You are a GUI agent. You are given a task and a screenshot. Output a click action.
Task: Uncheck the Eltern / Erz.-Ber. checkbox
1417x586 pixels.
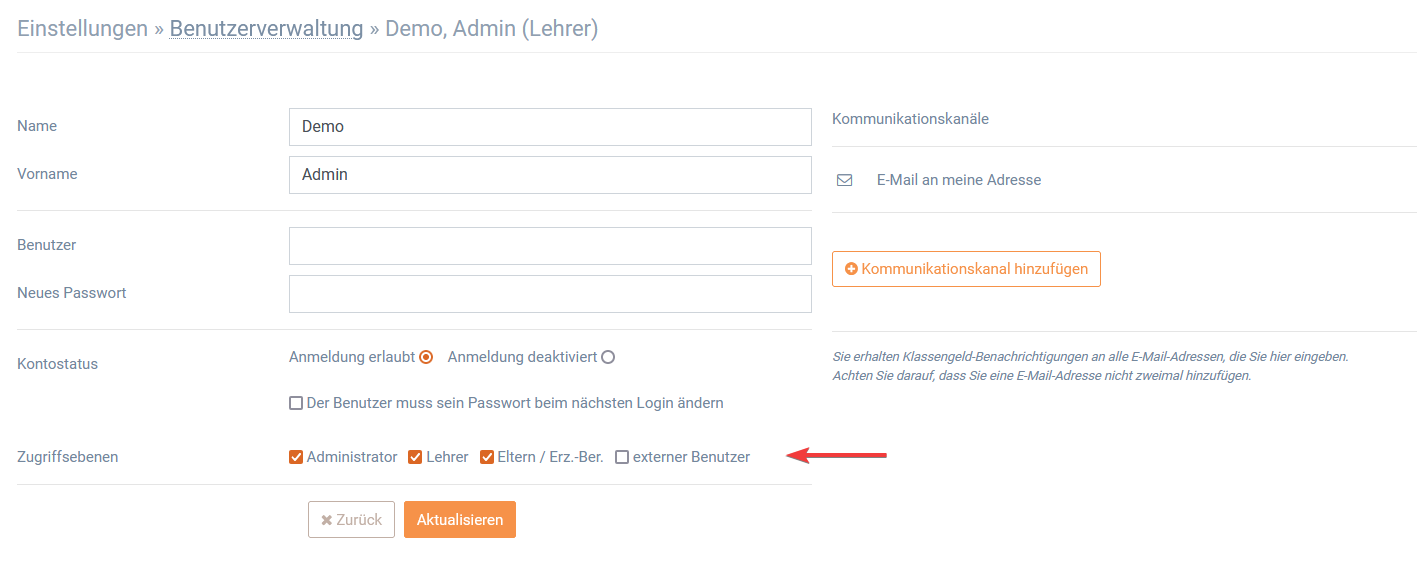(487, 457)
